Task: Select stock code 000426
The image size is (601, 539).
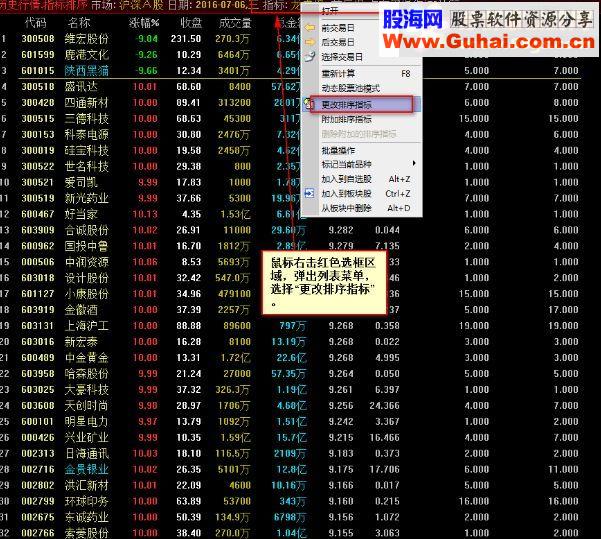Action: 38,437
